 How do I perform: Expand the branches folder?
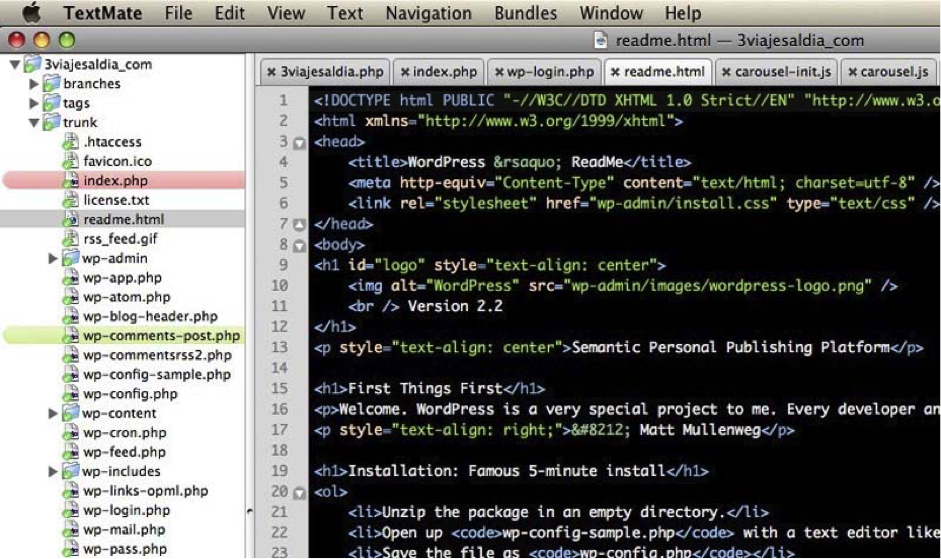click(34, 83)
